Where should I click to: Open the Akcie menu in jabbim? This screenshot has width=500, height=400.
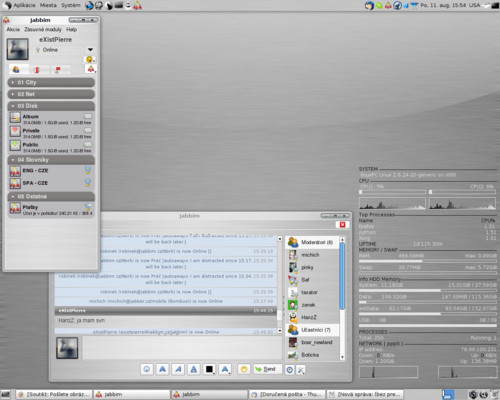[13, 29]
